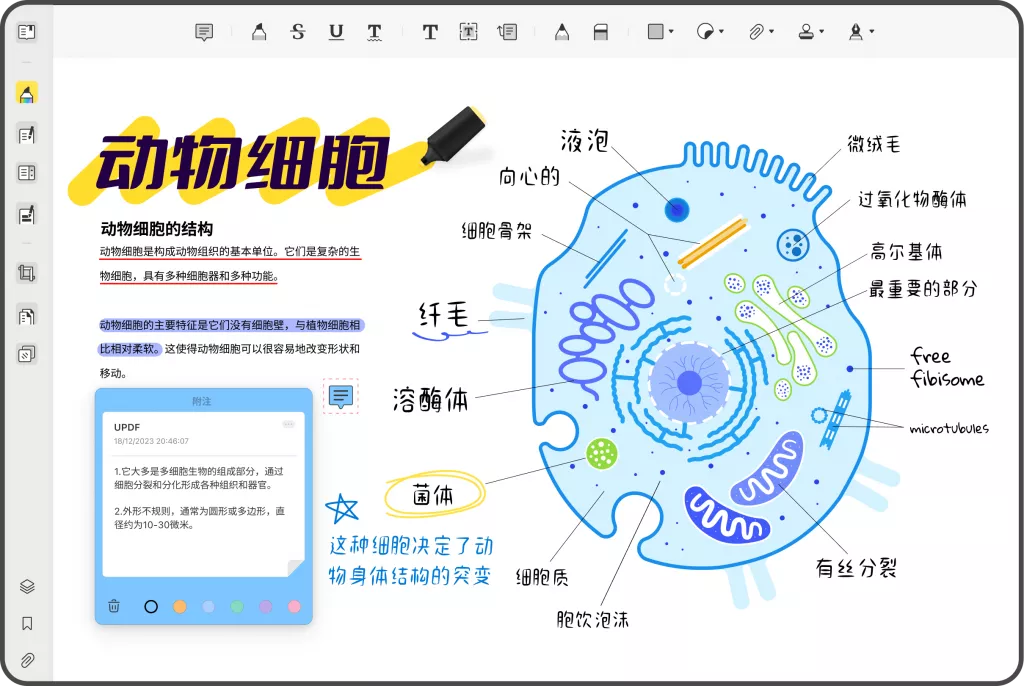Delete the note using the trash icon
The width and height of the screenshot is (1024, 686).
(x=114, y=606)
